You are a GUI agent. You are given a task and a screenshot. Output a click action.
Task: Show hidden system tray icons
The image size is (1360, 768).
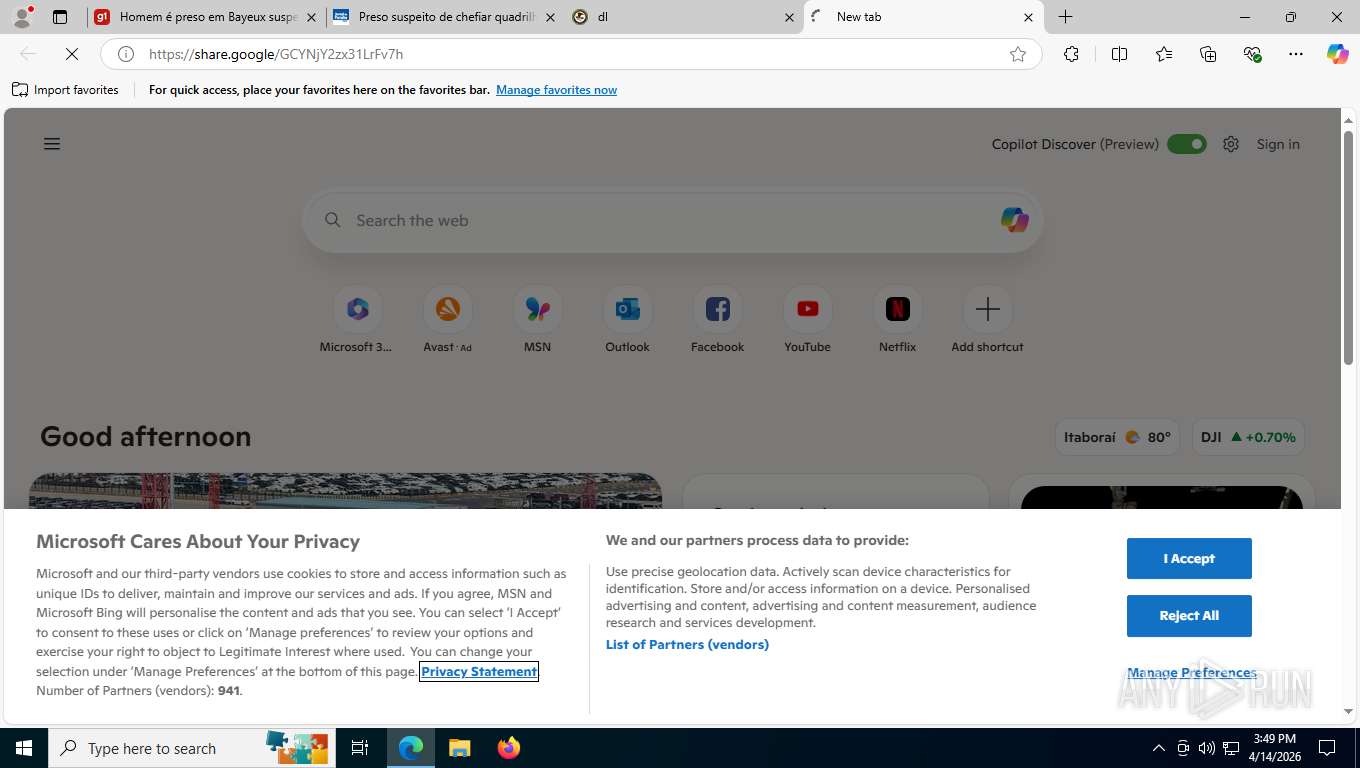click(1159, 748)
